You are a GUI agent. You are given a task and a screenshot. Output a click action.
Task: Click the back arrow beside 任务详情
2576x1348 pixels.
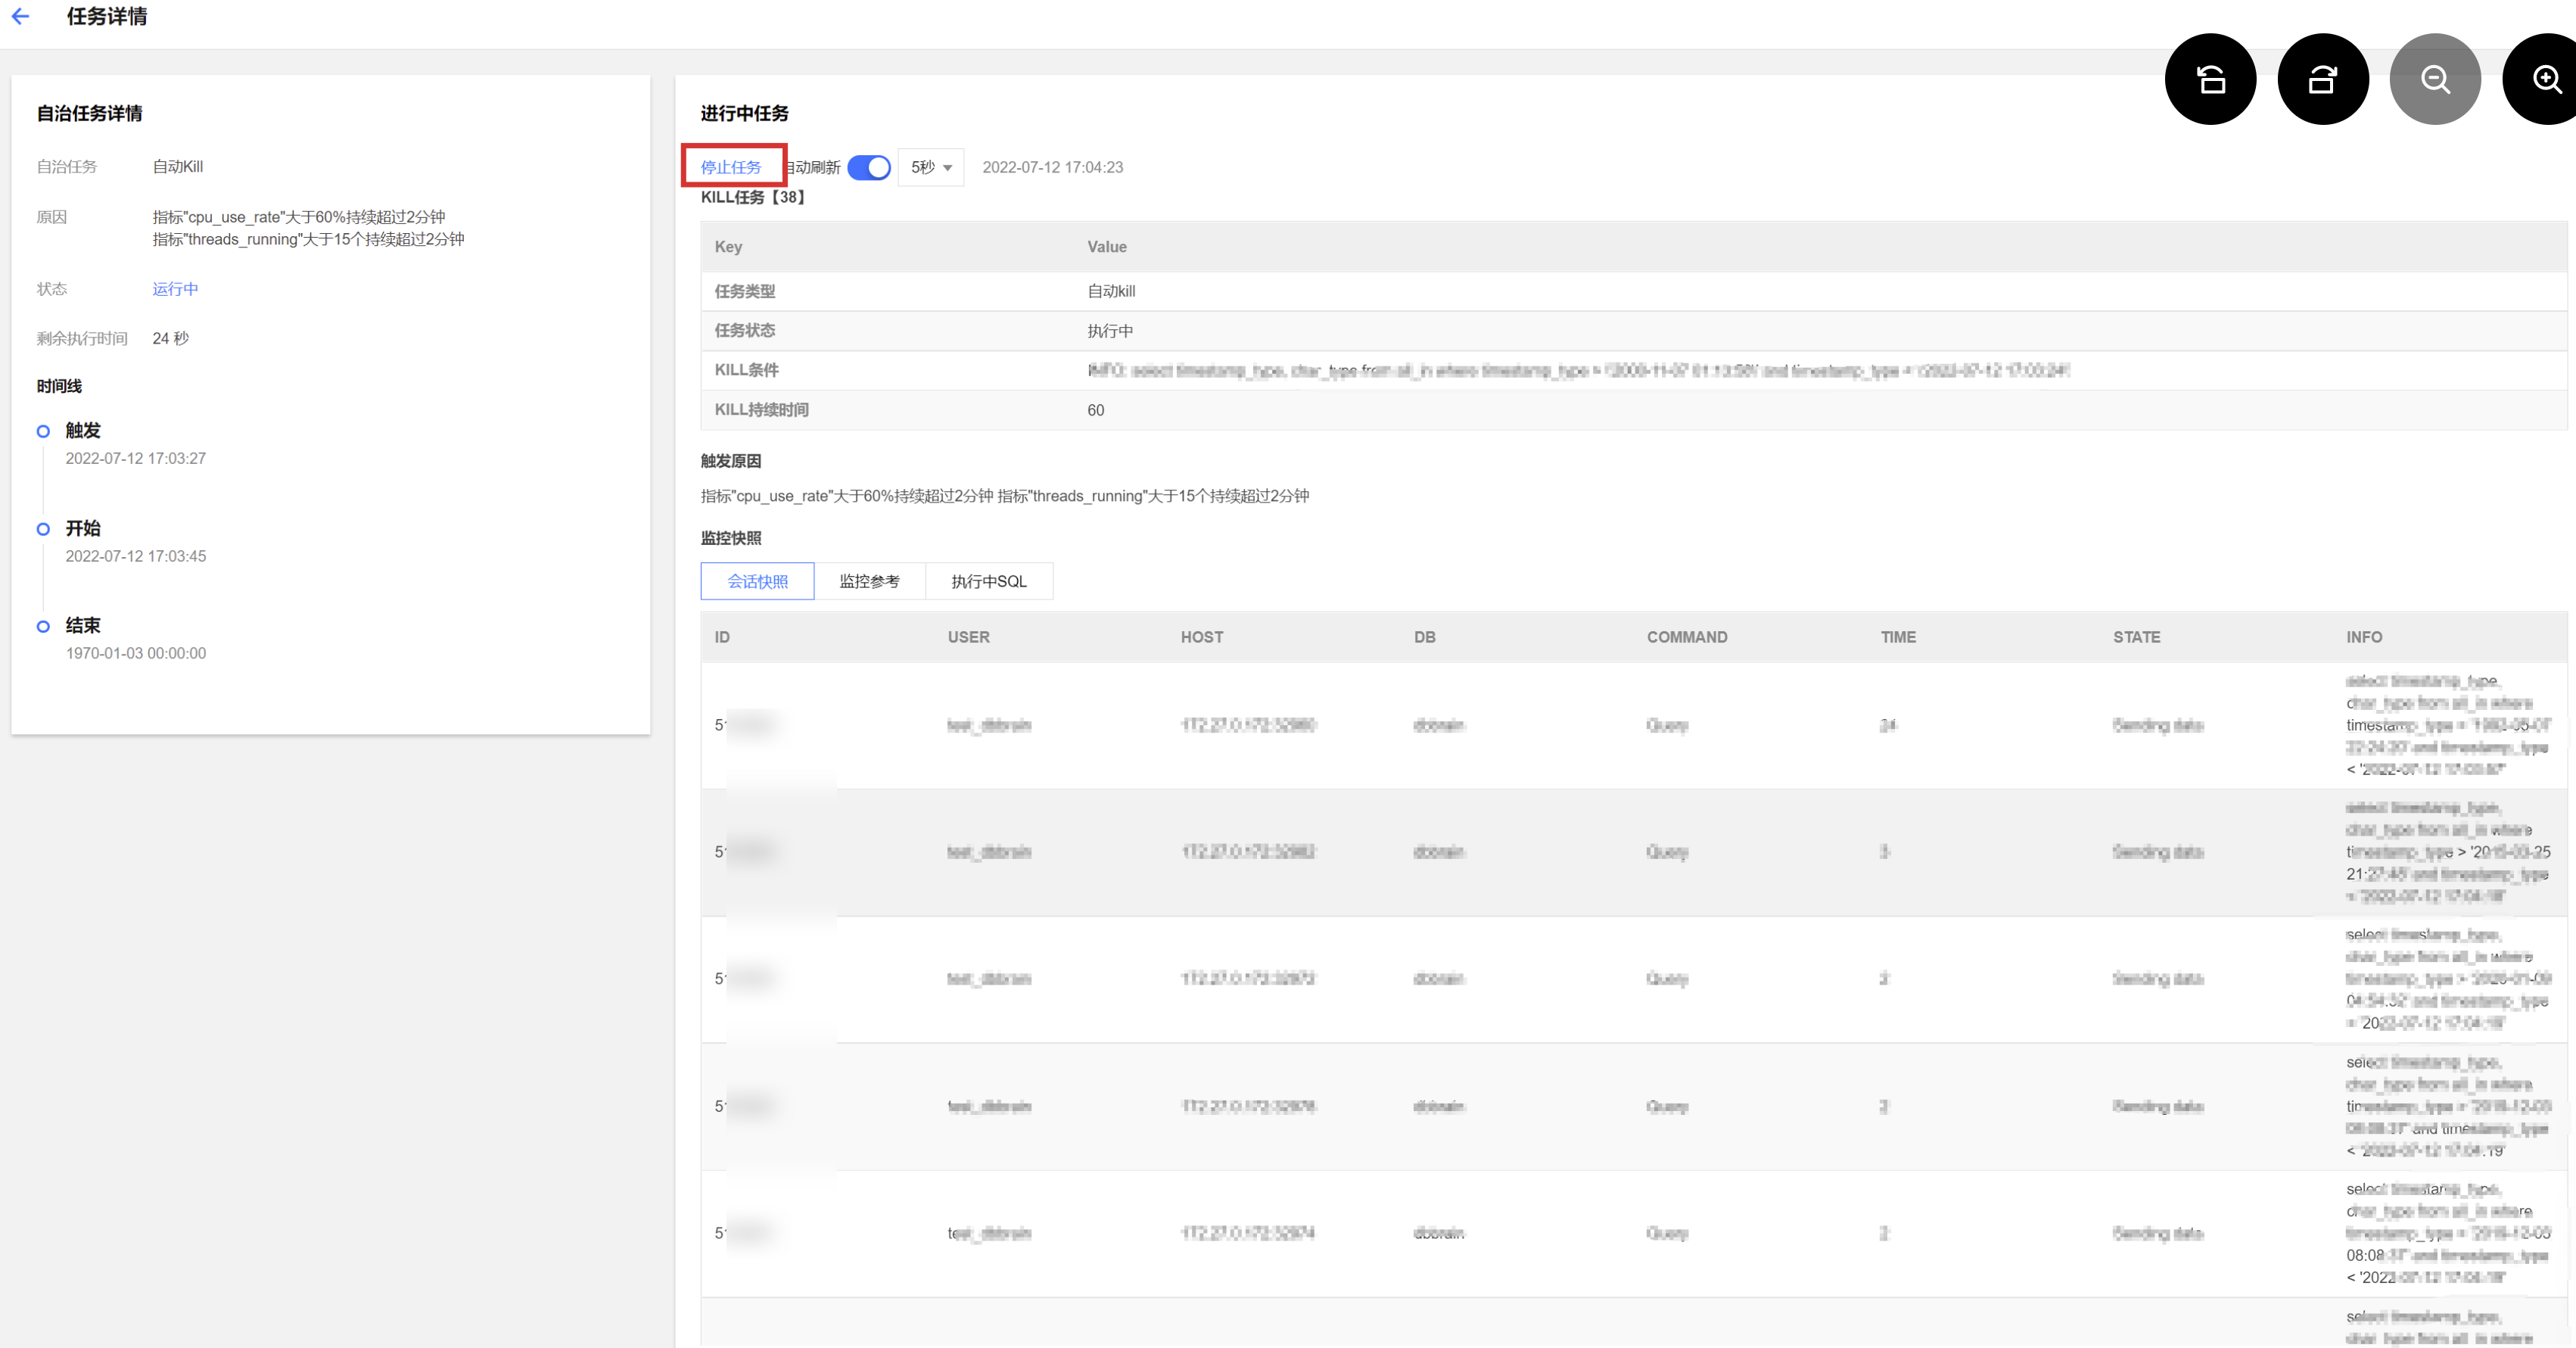point(21,17)
